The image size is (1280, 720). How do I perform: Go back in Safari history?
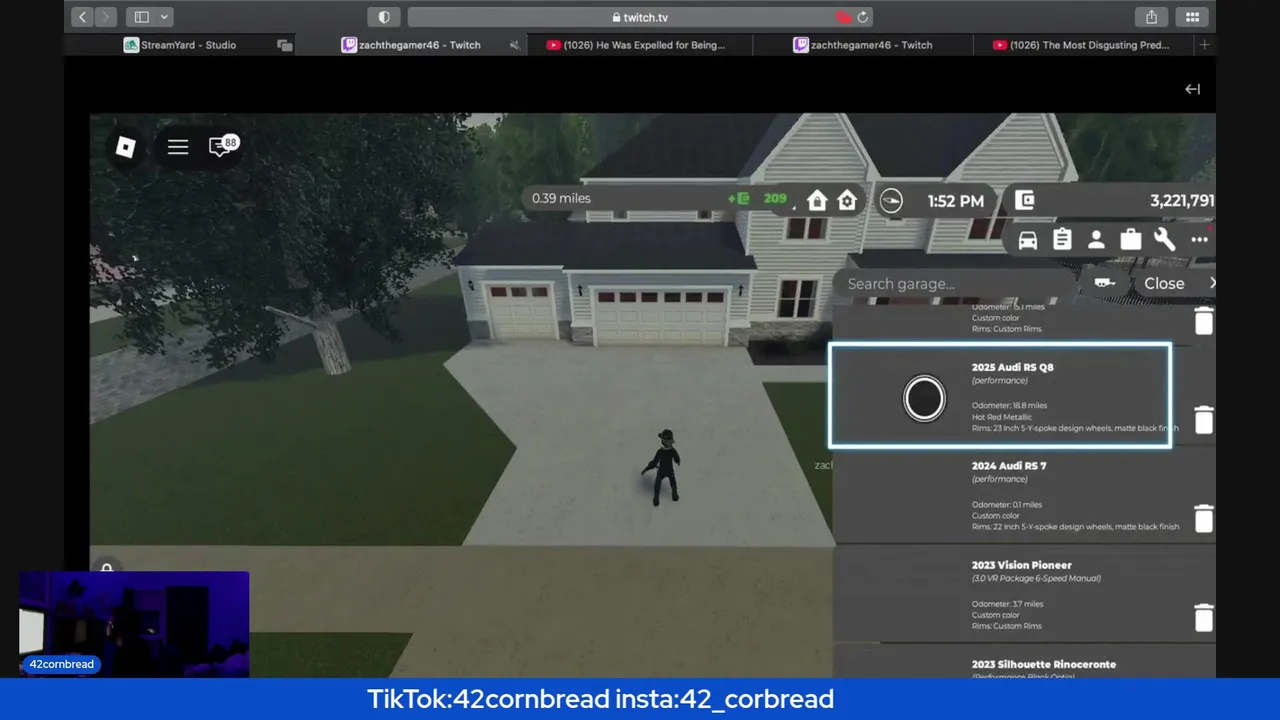coord(82,17)
